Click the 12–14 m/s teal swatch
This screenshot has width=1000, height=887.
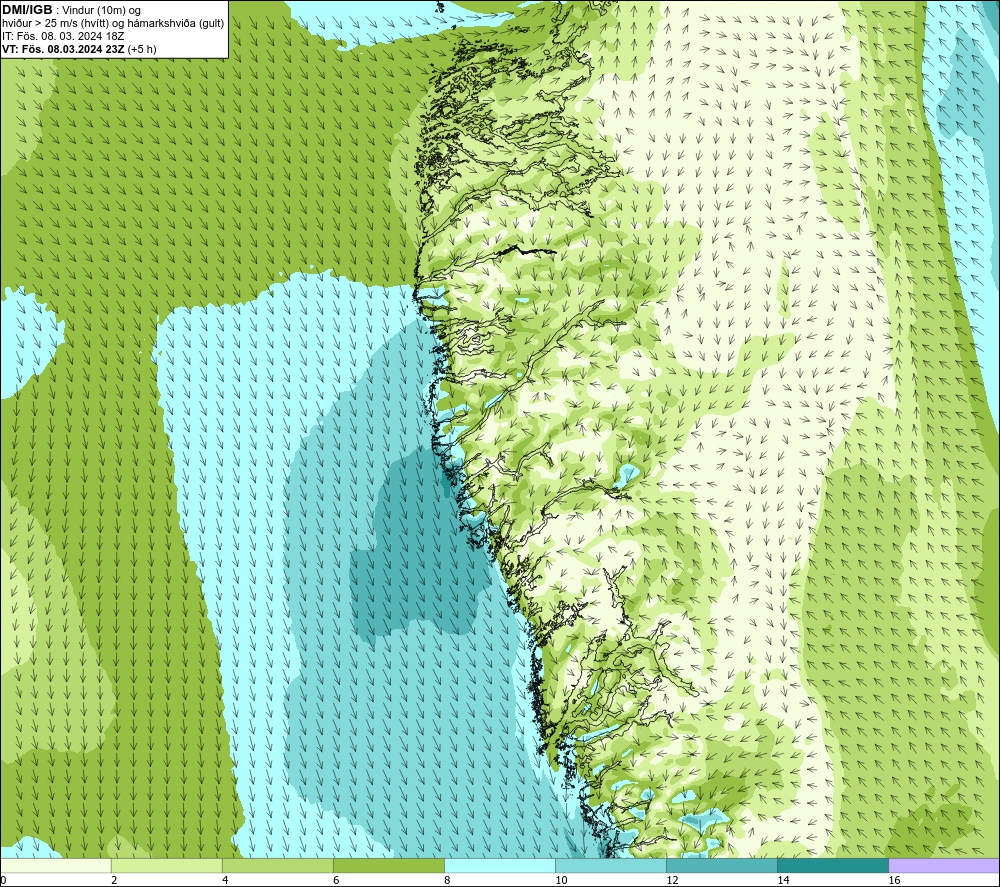[x=721, y=865]
